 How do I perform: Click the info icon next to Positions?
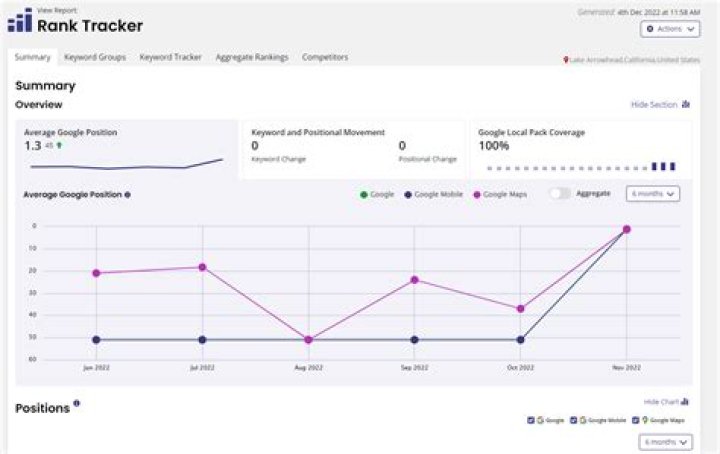(x=77, y=403)
